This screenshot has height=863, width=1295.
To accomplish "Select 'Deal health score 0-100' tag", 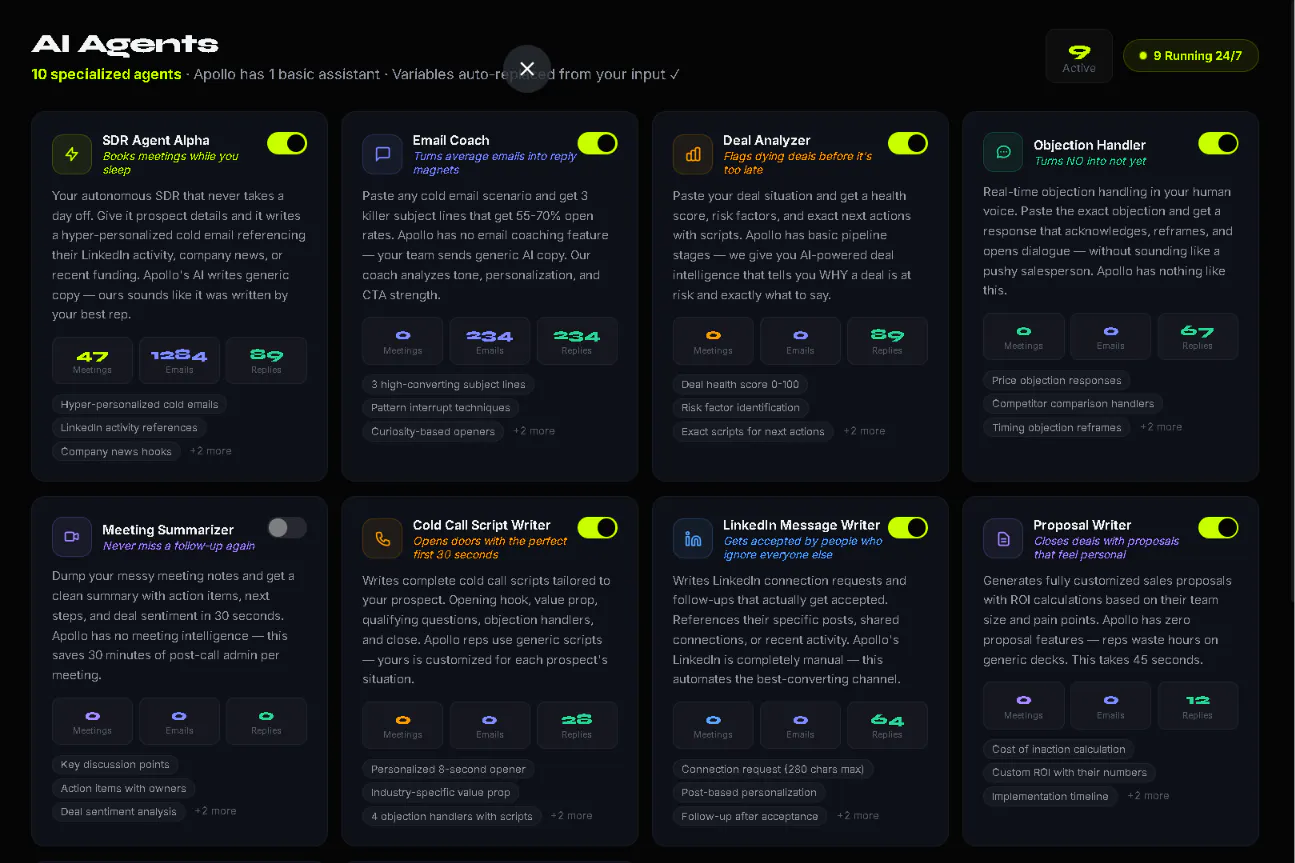I will tap(741, 384).
